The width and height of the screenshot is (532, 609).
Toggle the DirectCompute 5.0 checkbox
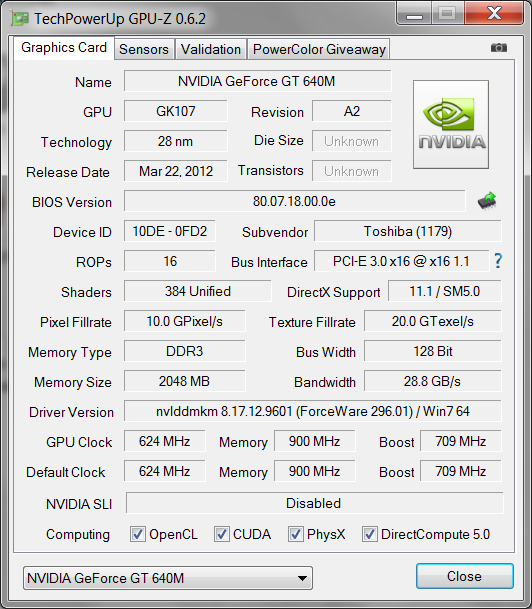pos(369,534)
